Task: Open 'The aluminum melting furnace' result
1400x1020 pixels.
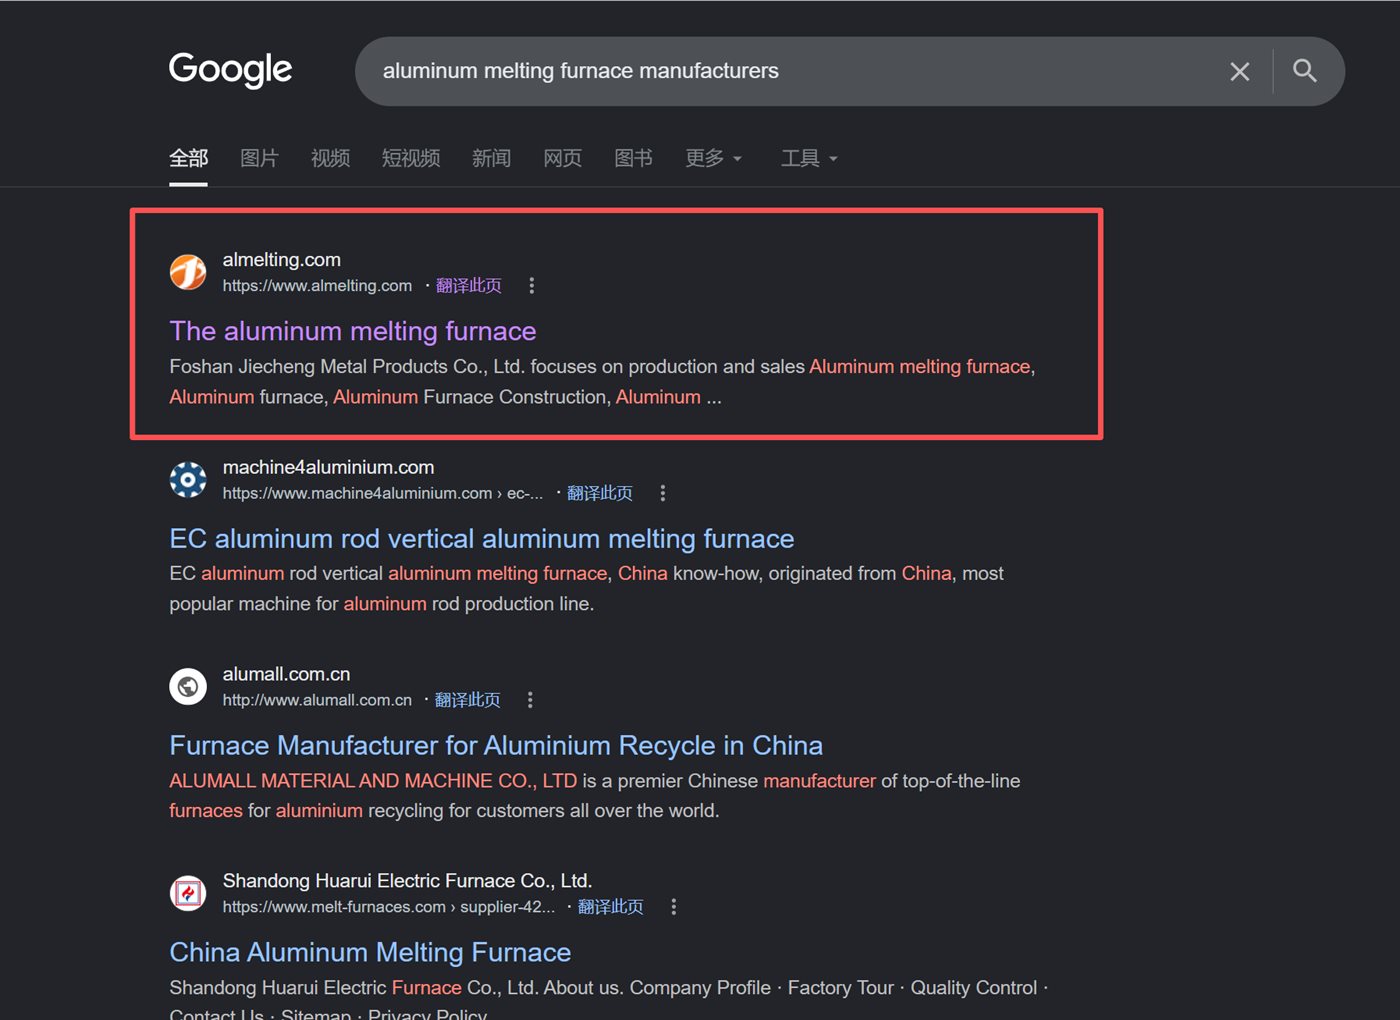Action: coord(353,331)
